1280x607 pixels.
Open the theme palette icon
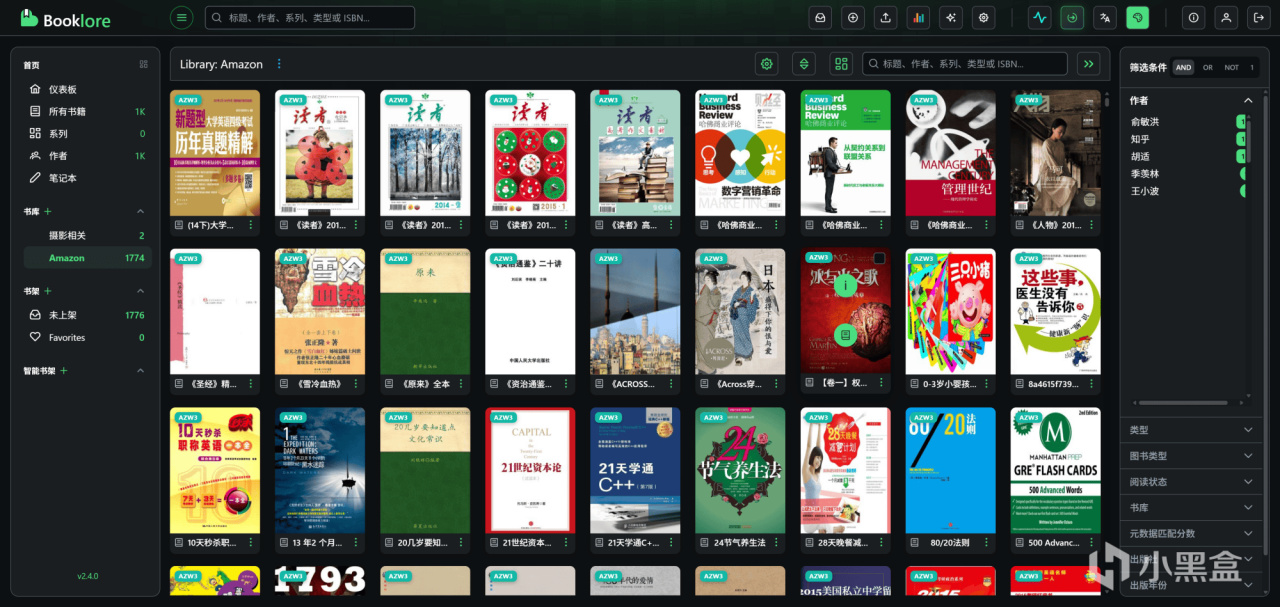(1137, 17)
